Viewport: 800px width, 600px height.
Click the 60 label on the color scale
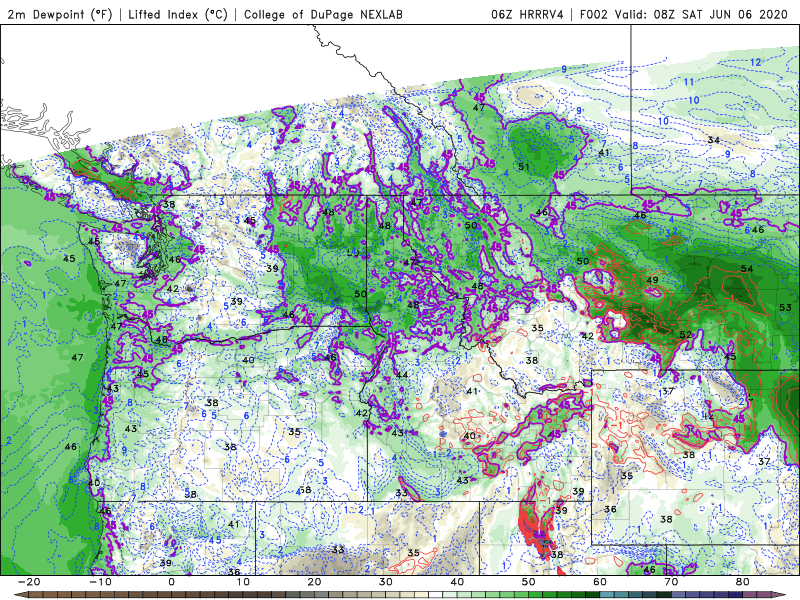pyautogui.click(x=600, y=582)
